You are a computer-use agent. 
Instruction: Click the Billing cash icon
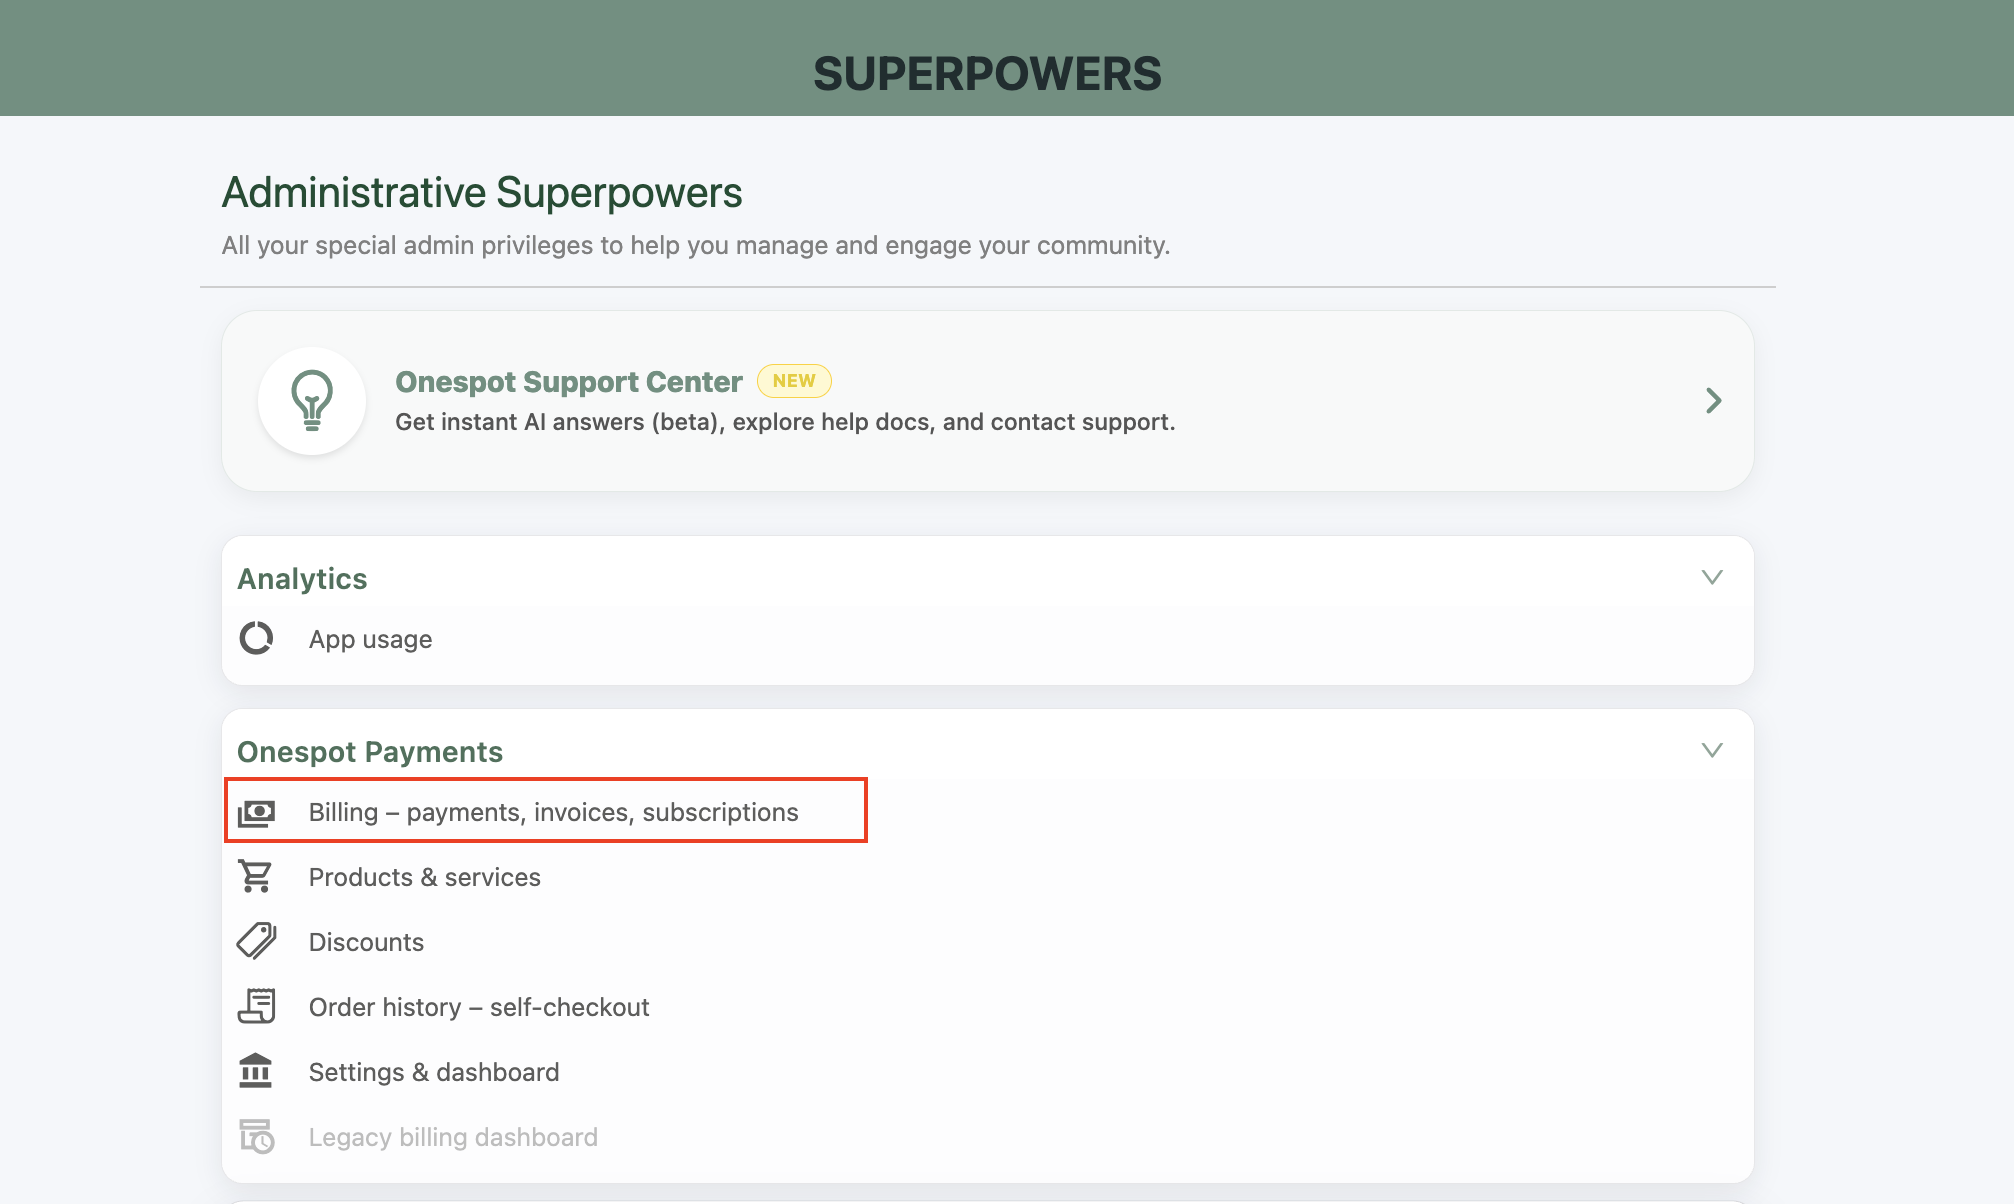coord(257,812)
